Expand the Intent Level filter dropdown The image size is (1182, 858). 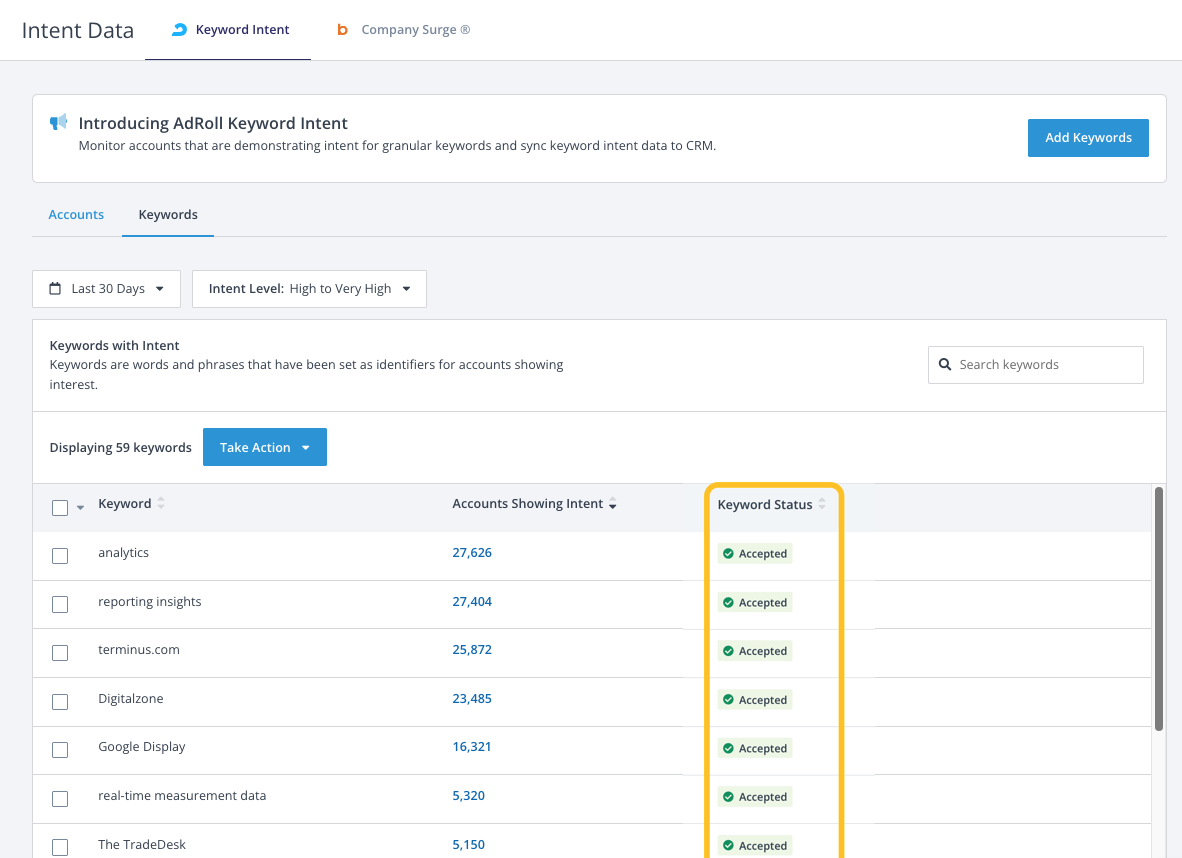click(309, 289)
